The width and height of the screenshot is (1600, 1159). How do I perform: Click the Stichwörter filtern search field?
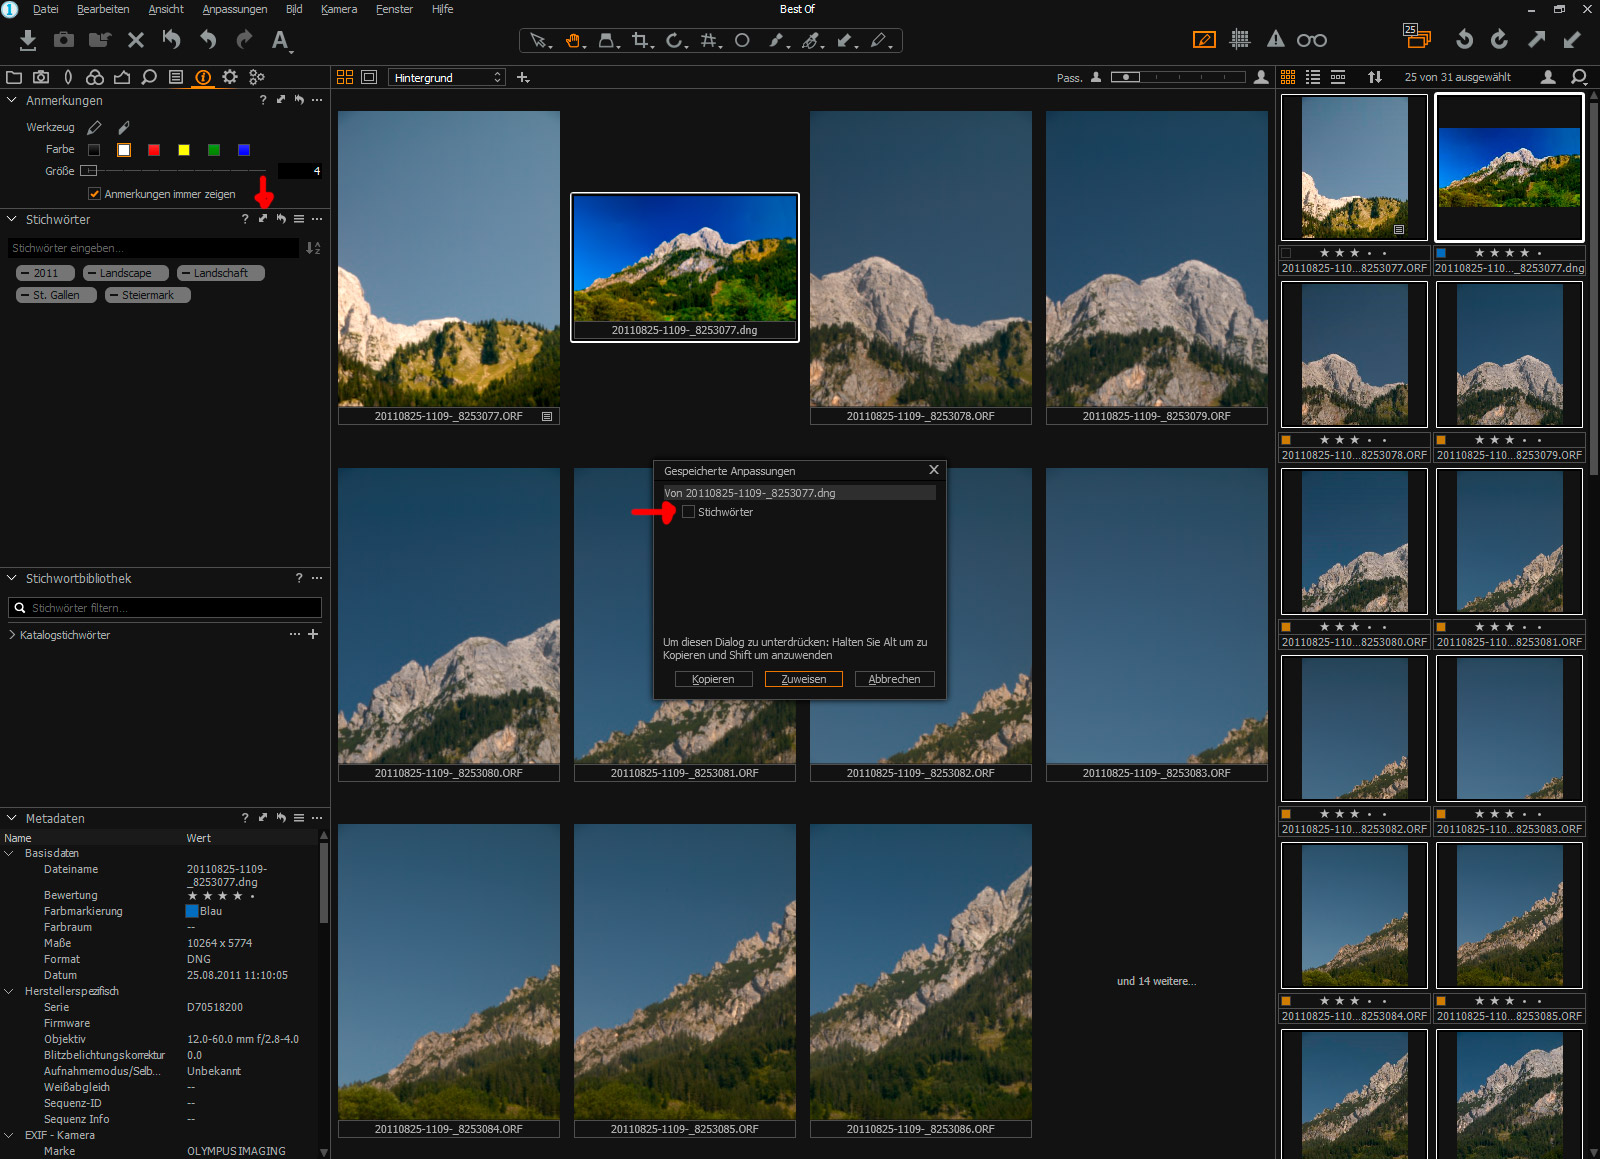pos(165,608)
